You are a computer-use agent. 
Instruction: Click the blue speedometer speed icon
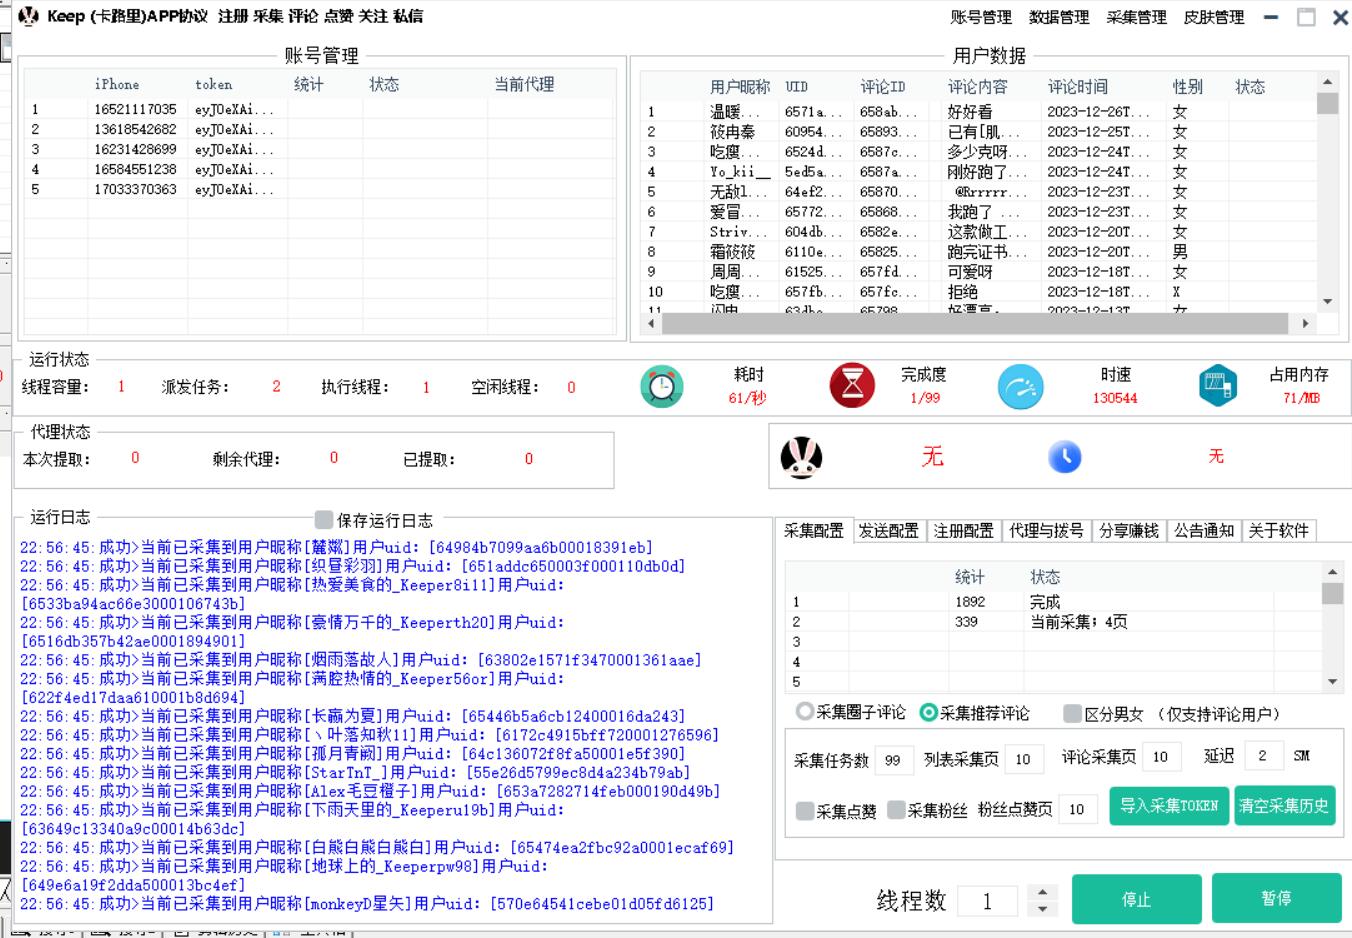click(1020, 387)
